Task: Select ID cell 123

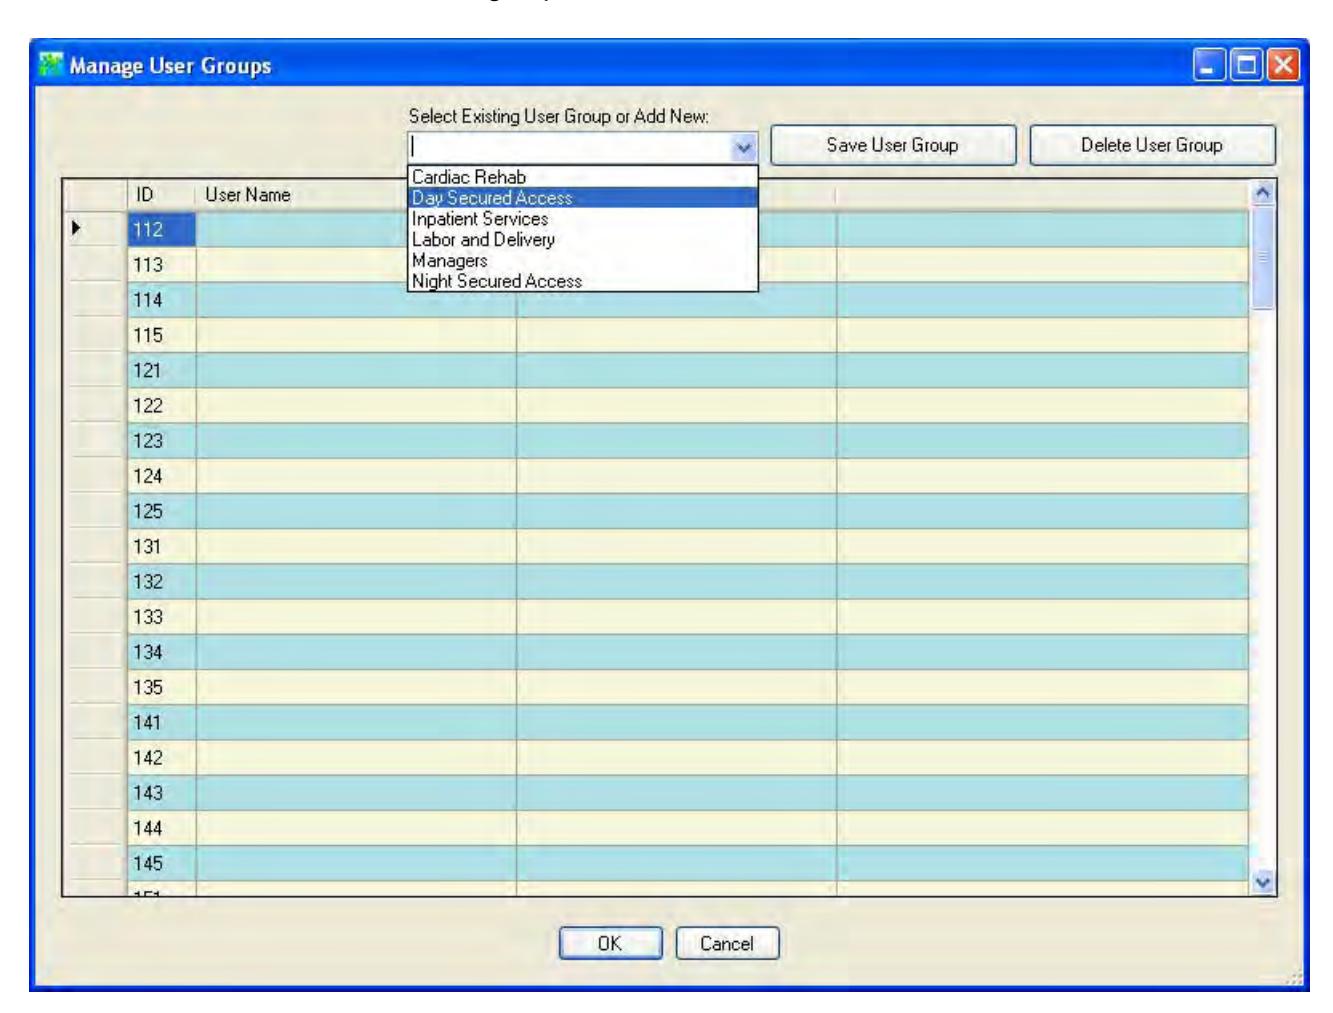Action: [x=162, y=441]
